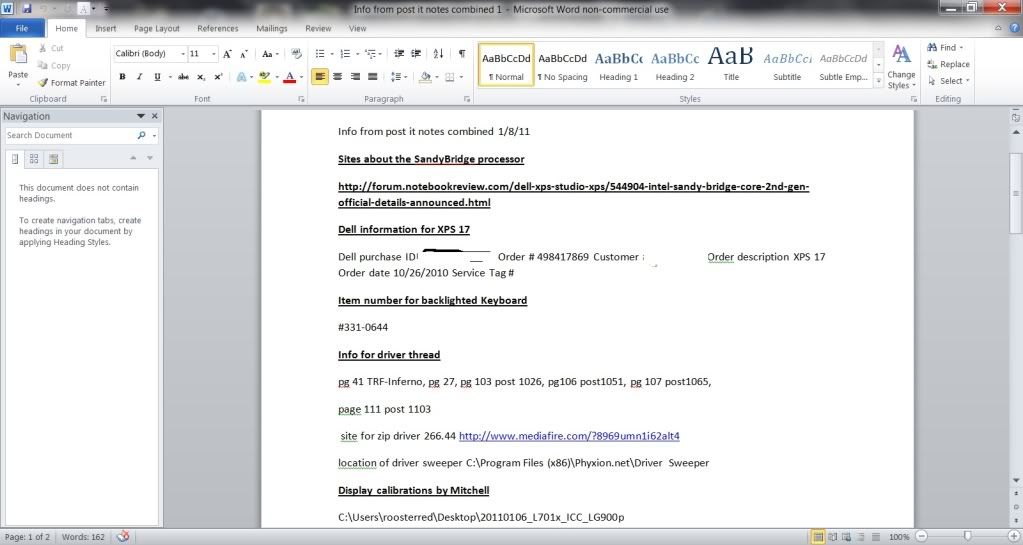Cut the selected text

(51, 48)
